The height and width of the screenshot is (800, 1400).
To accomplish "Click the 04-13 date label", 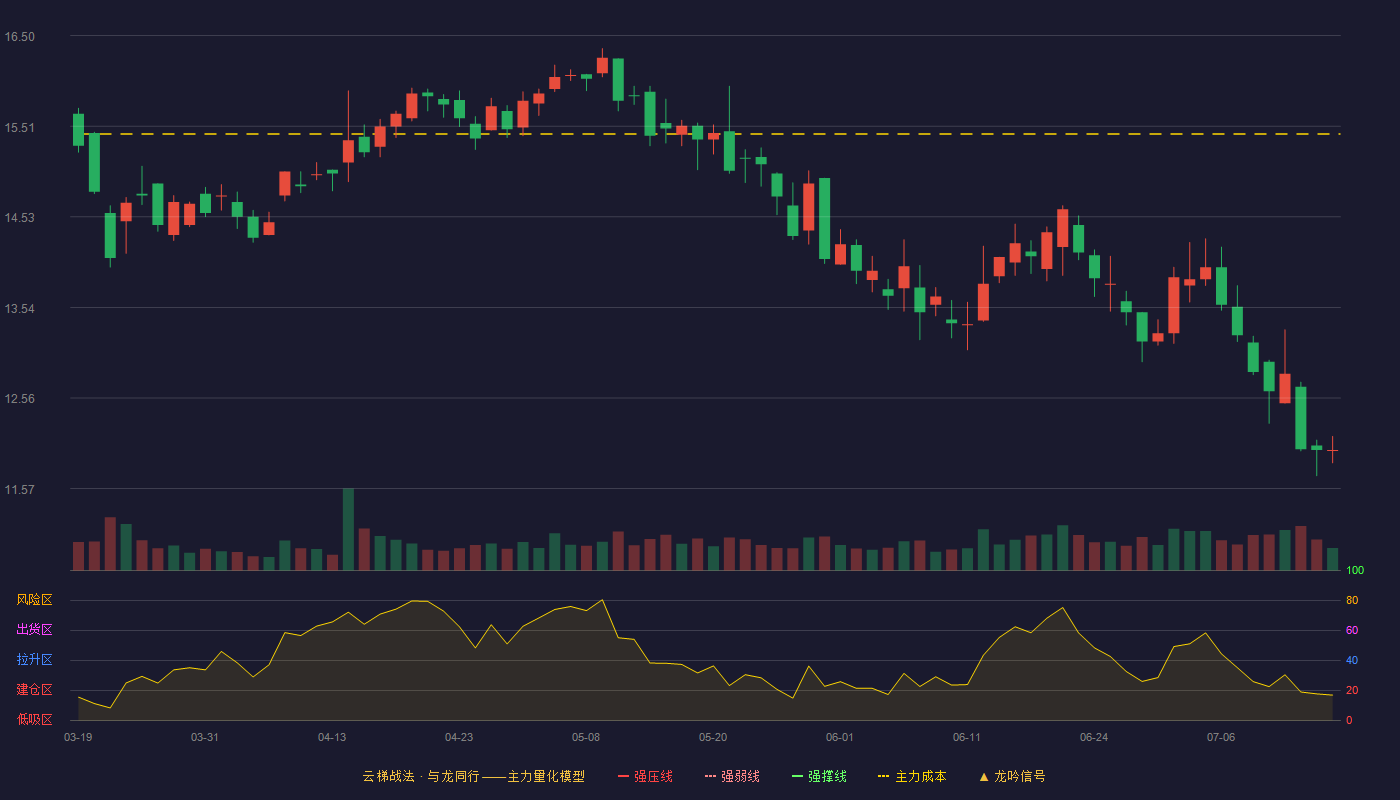I will click(332, 737).
